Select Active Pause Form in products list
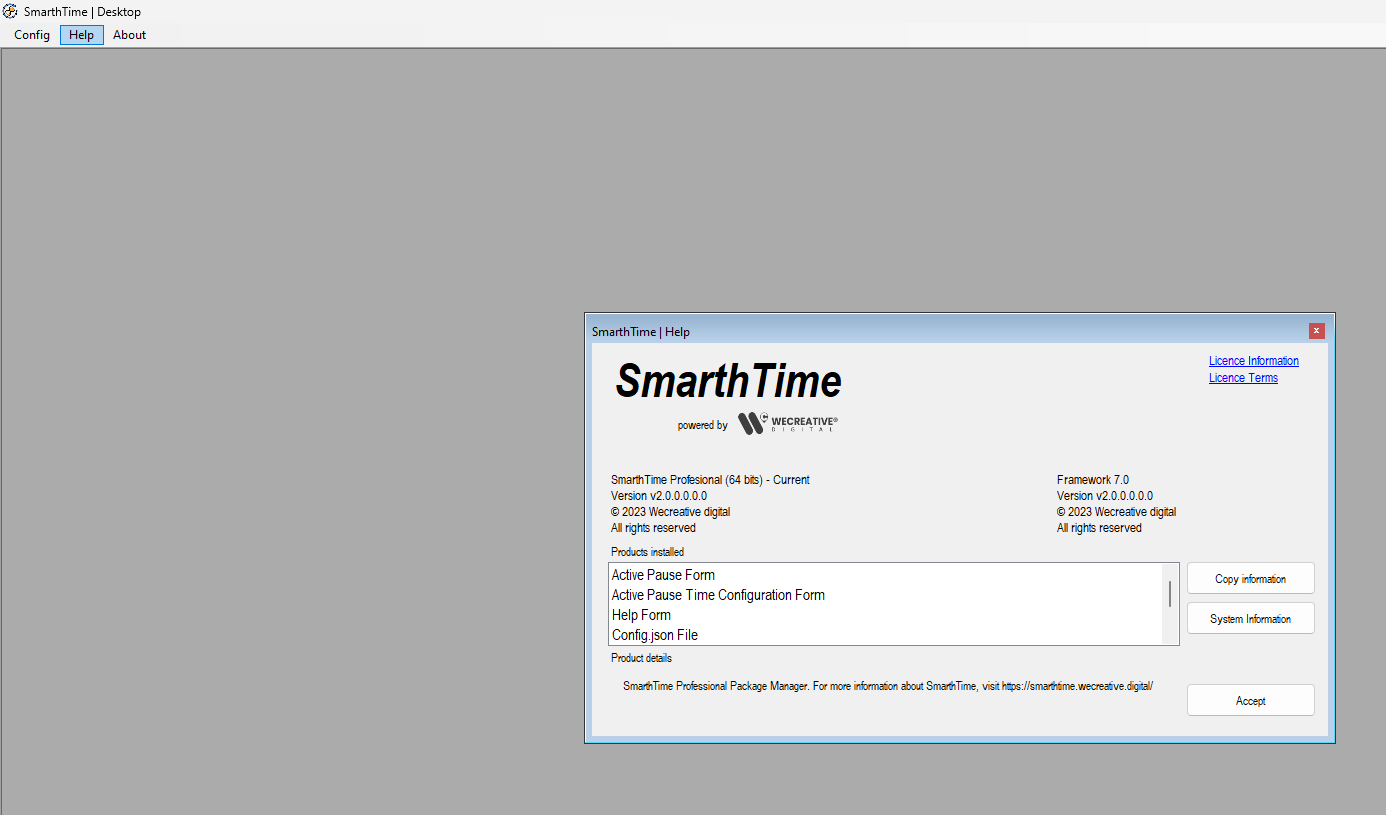The width and height of the screenshot is (1386, 815). [x=885, y=575]
